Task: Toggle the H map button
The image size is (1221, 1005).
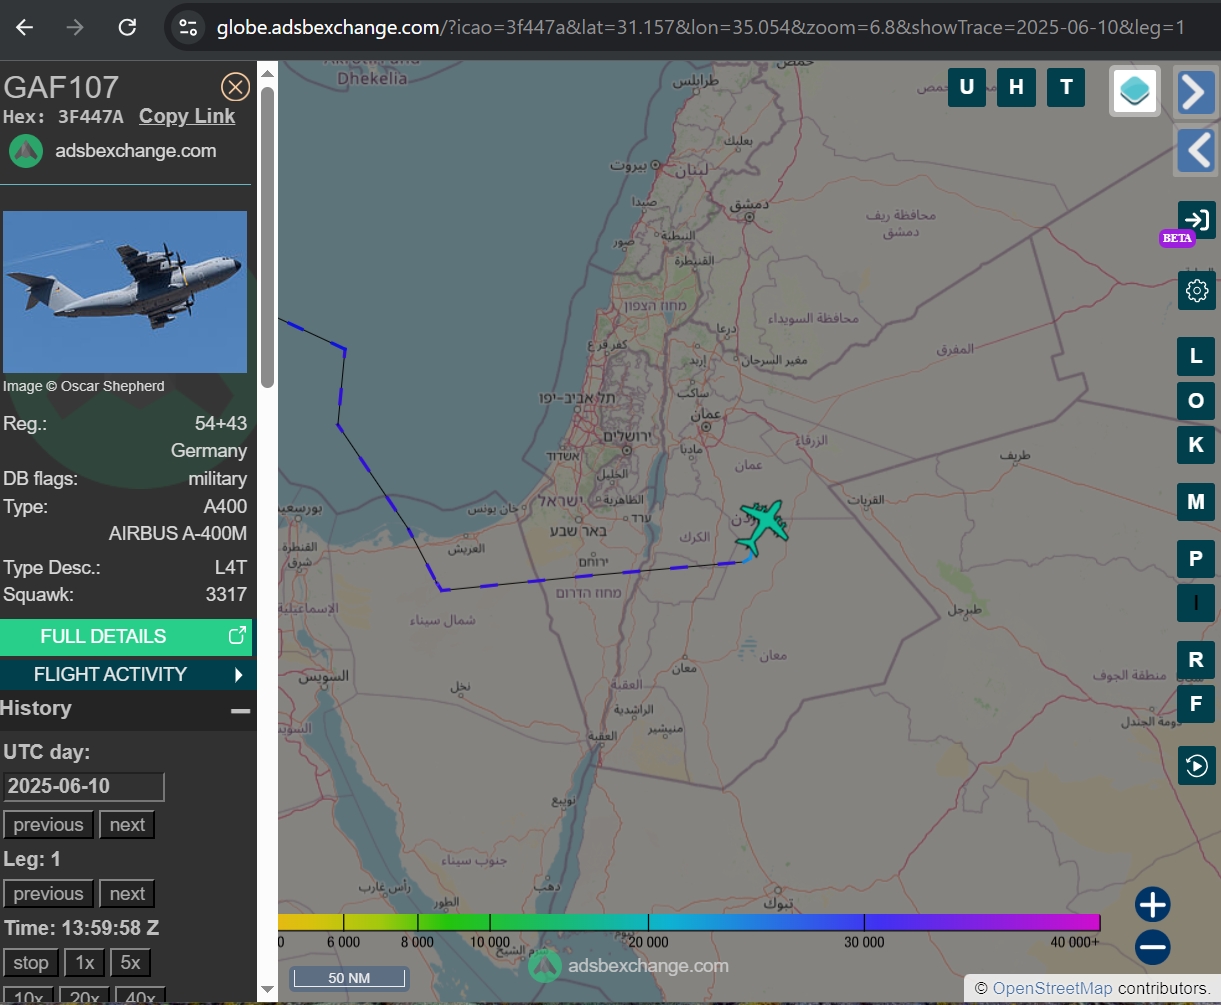Action: 1016,87
